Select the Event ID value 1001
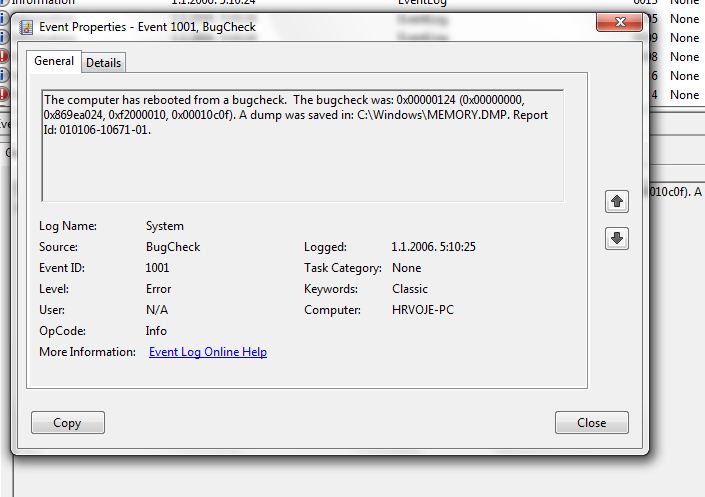Screen dimensions: 705x497 157,268
